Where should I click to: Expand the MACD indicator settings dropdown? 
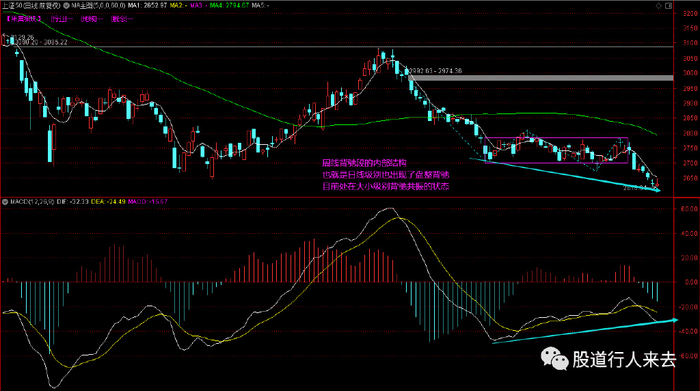(5, 202)
